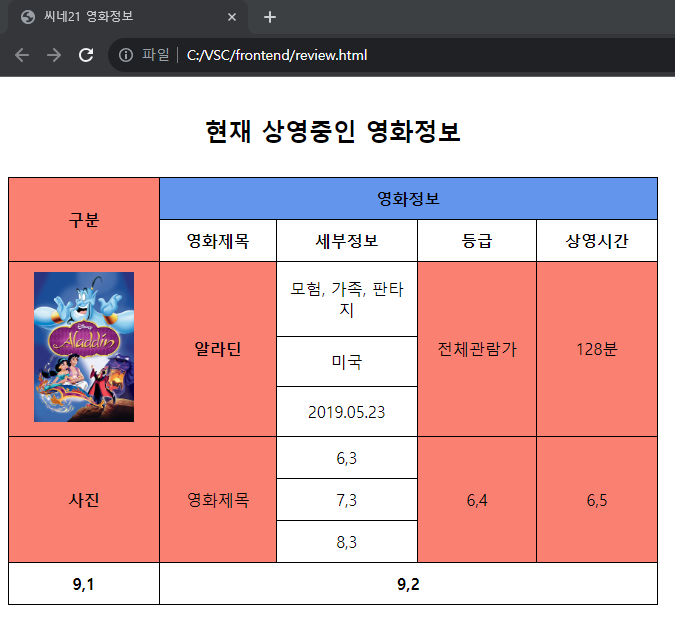Click the 상영시간 column header
The width and height of the screenshot is (675, 625).
pyautogui.click(x=597, y=241)
